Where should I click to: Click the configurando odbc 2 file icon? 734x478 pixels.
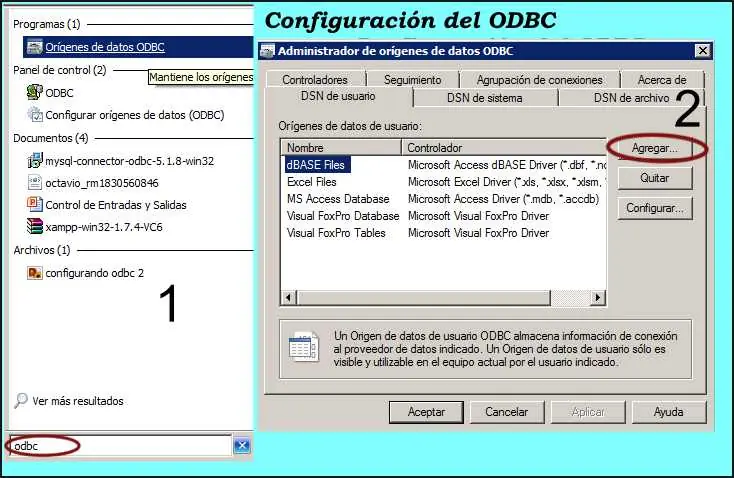35,272
